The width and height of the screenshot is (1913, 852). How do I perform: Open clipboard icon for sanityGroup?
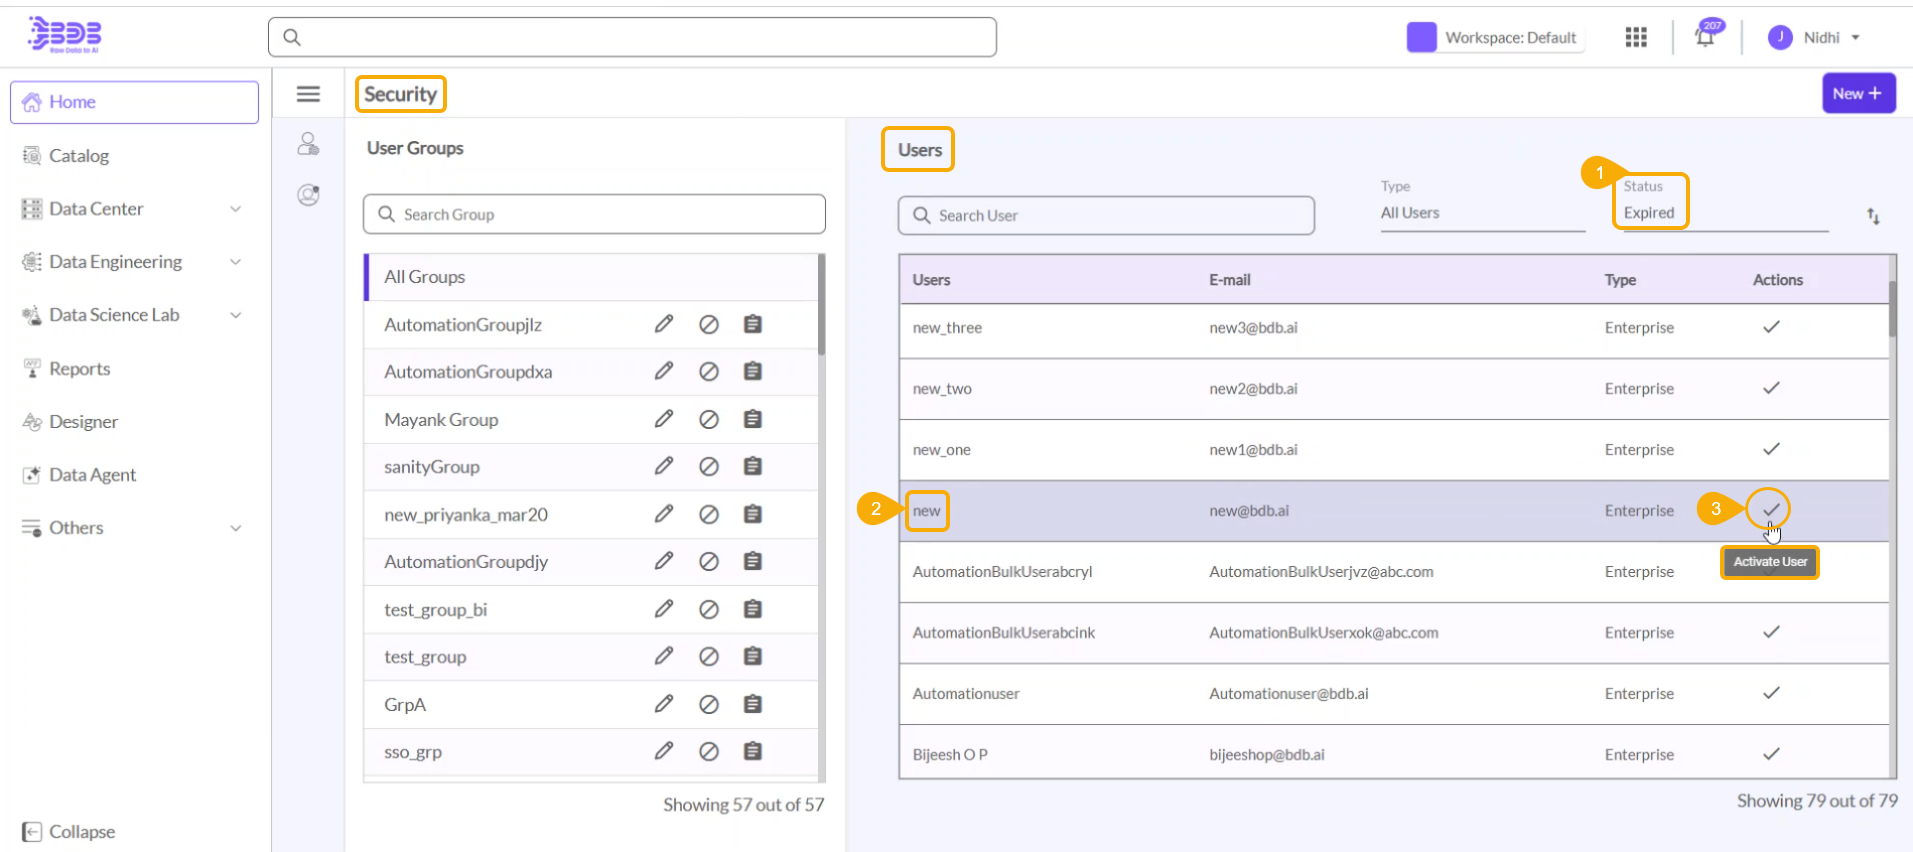tap(753, 466)
